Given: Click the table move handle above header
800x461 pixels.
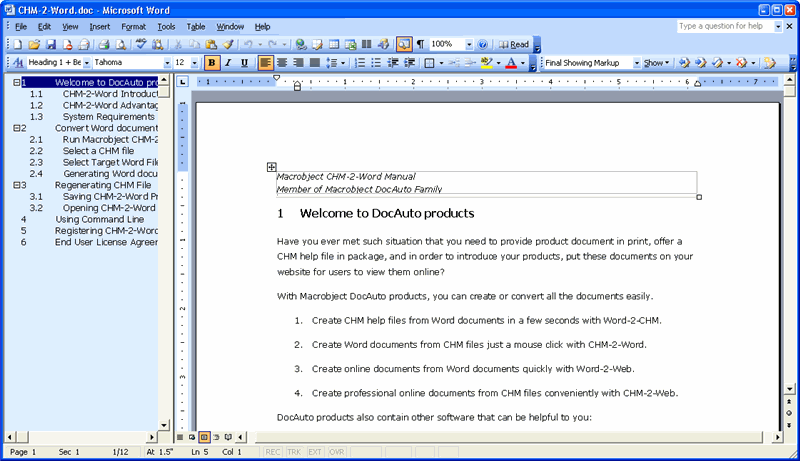Looking at the screenshot, I should pyautogui.click(x=271, y=167).
